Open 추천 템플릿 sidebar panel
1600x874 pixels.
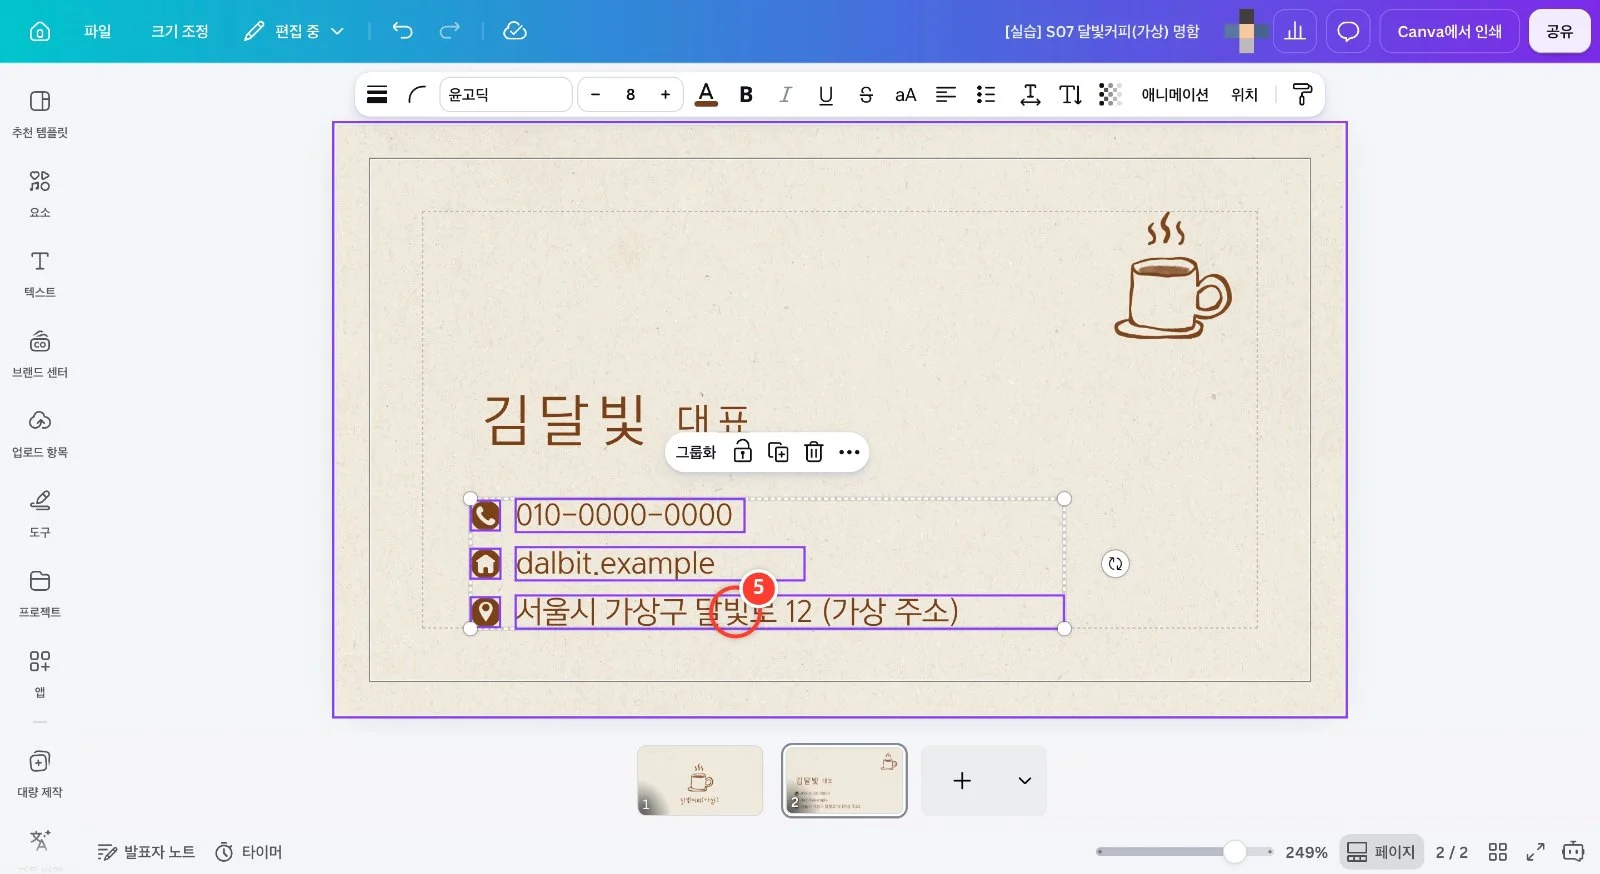(40, 113)
